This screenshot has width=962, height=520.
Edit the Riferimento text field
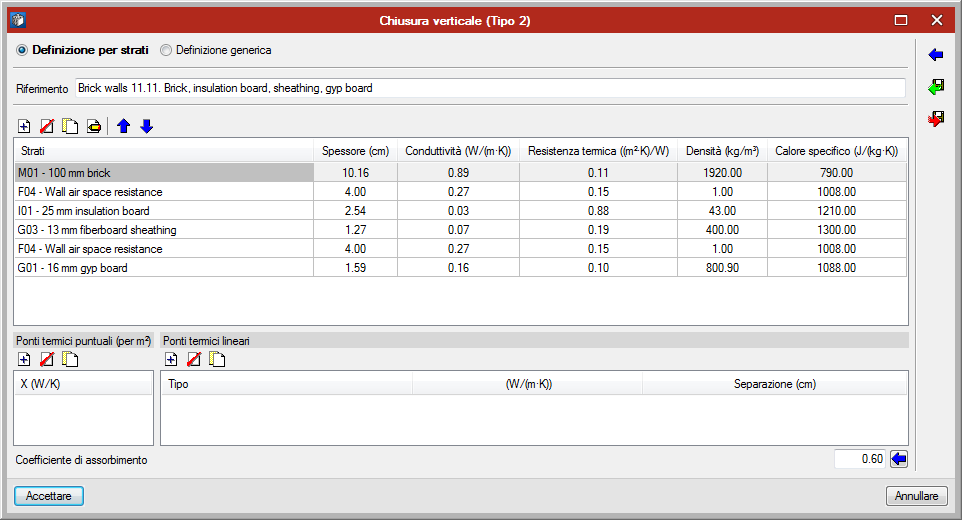click(x=490, y=88)
